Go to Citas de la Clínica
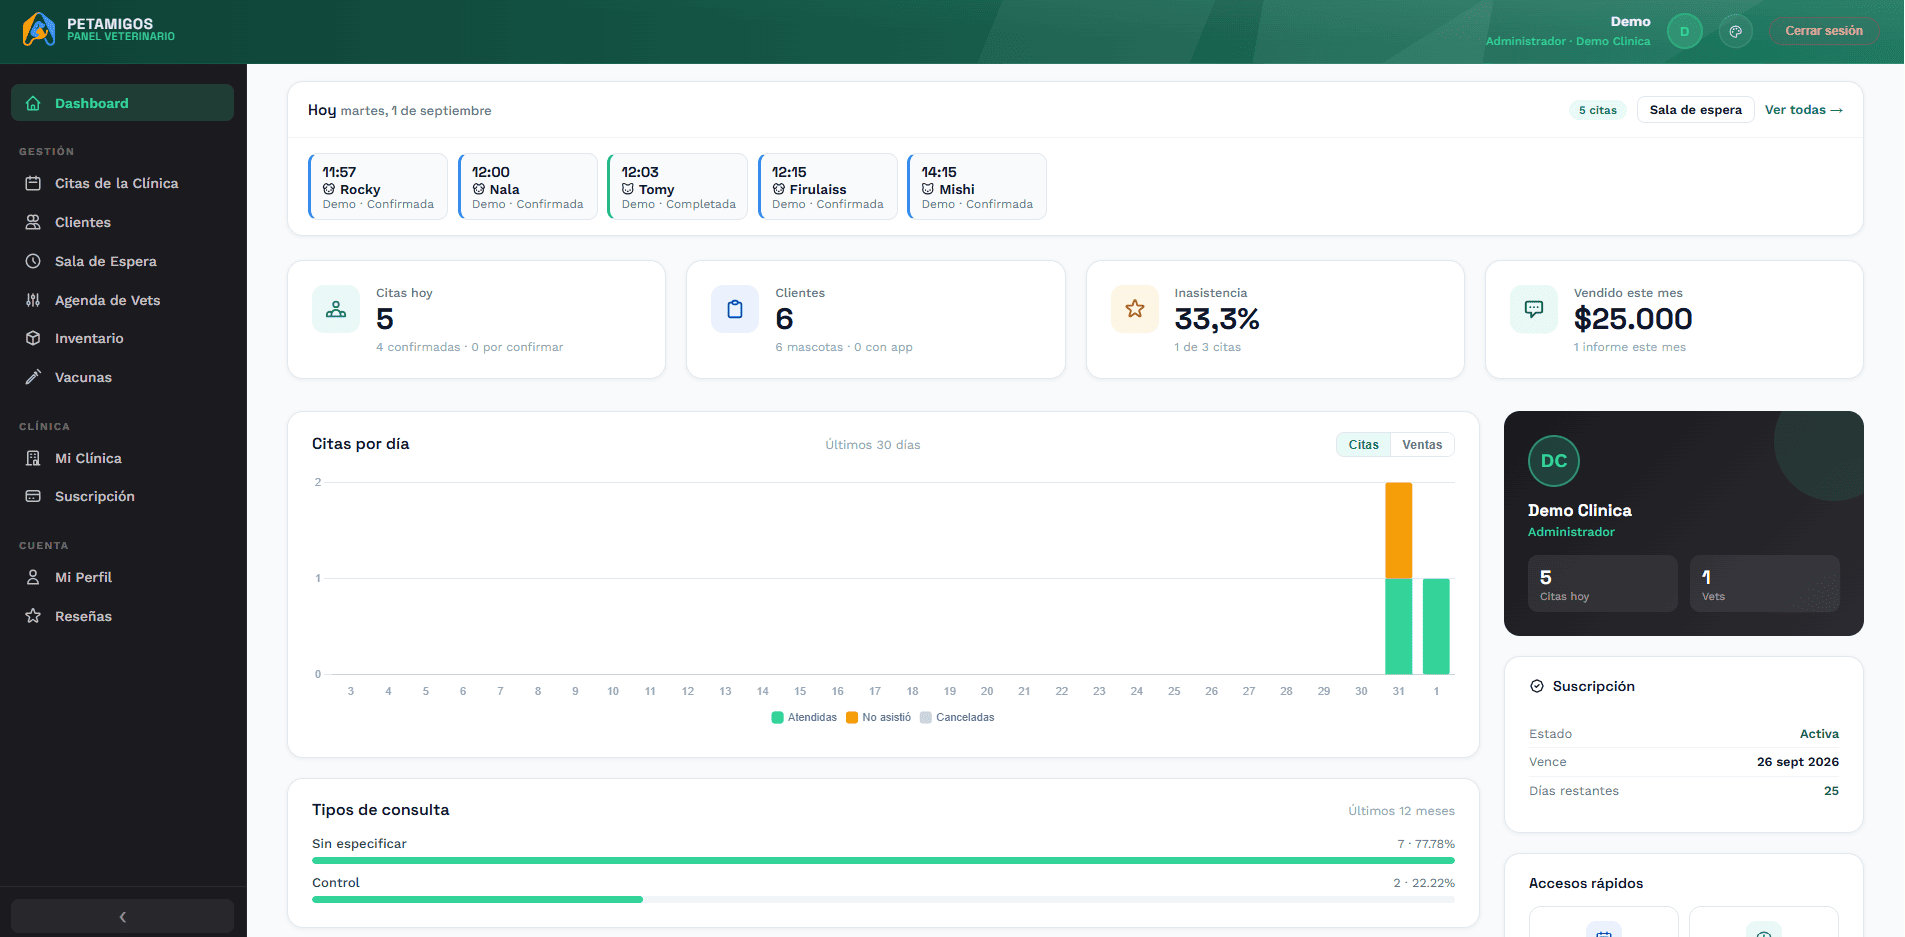The width and height of the screenshot is (1905, 937). pyautogui.click(x=122, y=183)
